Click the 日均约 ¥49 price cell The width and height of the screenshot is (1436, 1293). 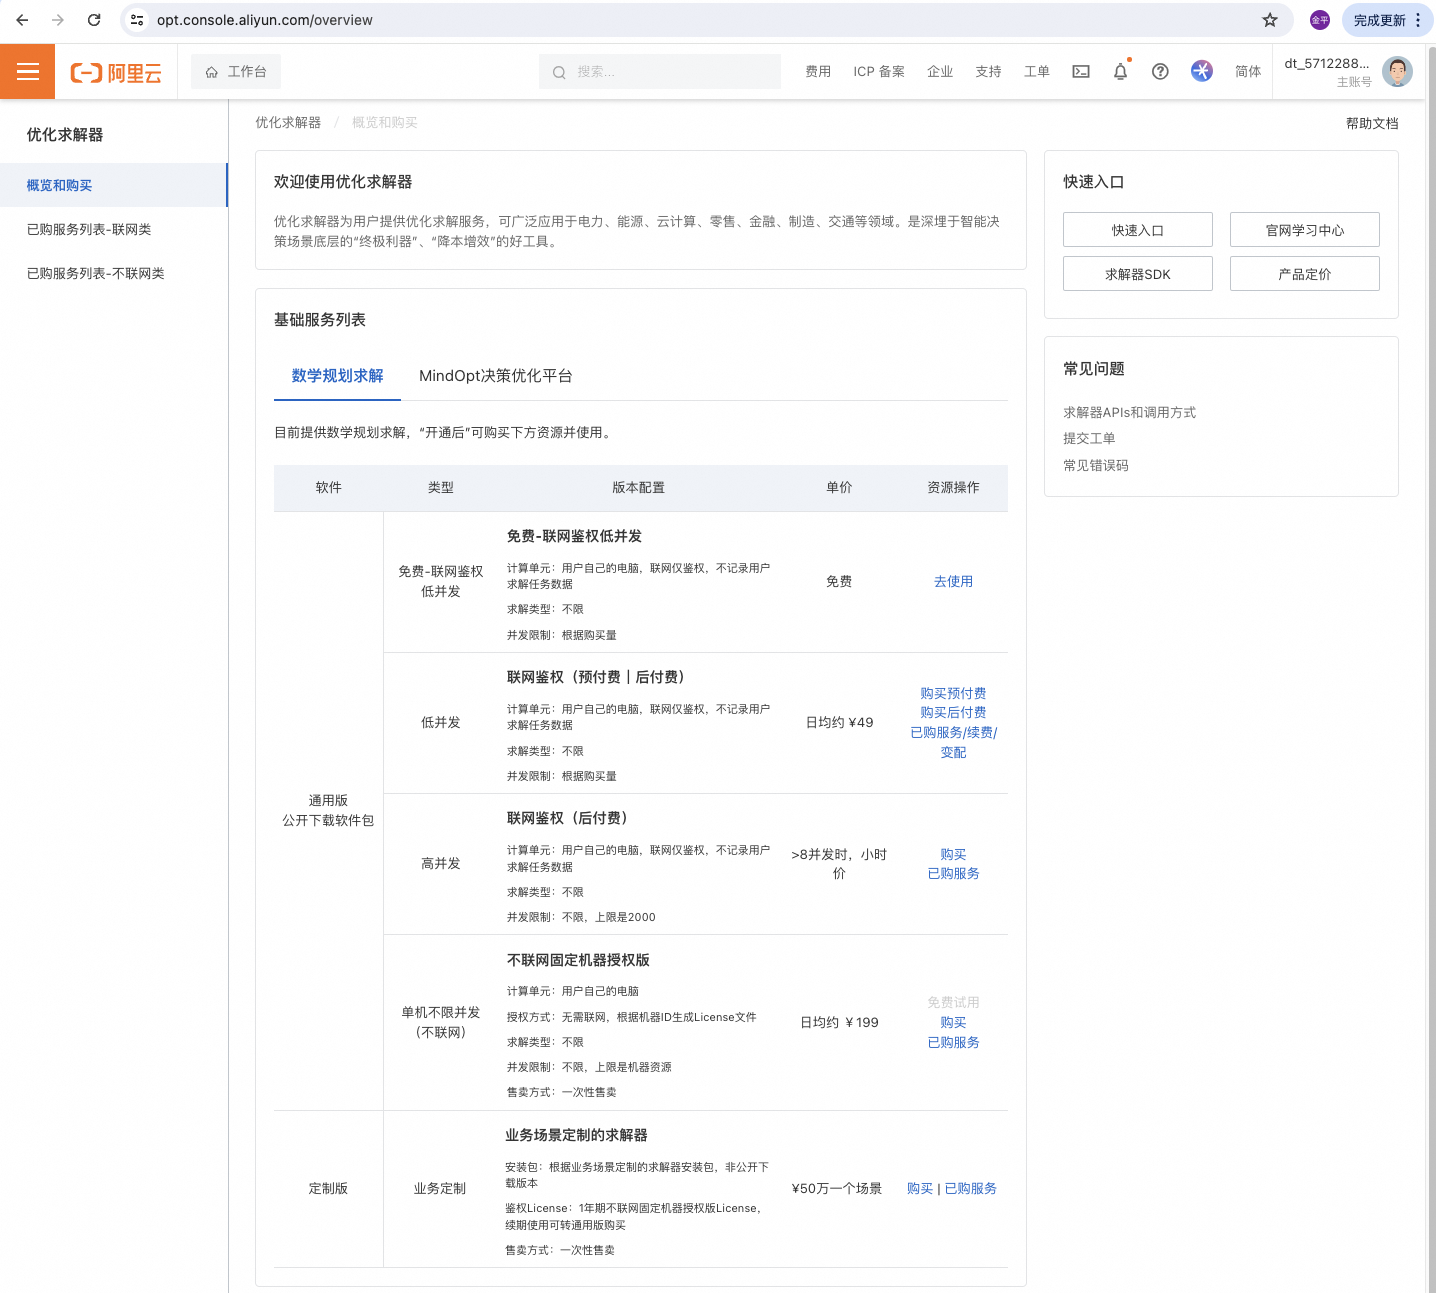(x=839, y=722)
